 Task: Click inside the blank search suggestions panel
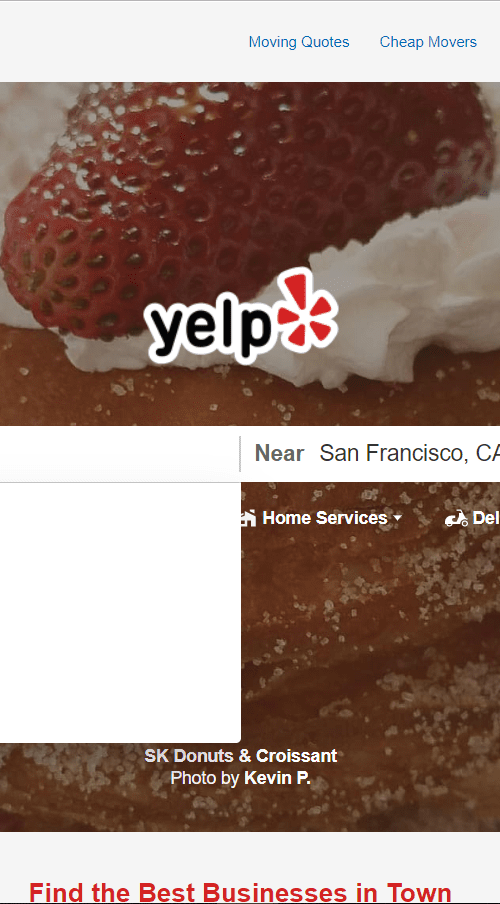[120, 612]
